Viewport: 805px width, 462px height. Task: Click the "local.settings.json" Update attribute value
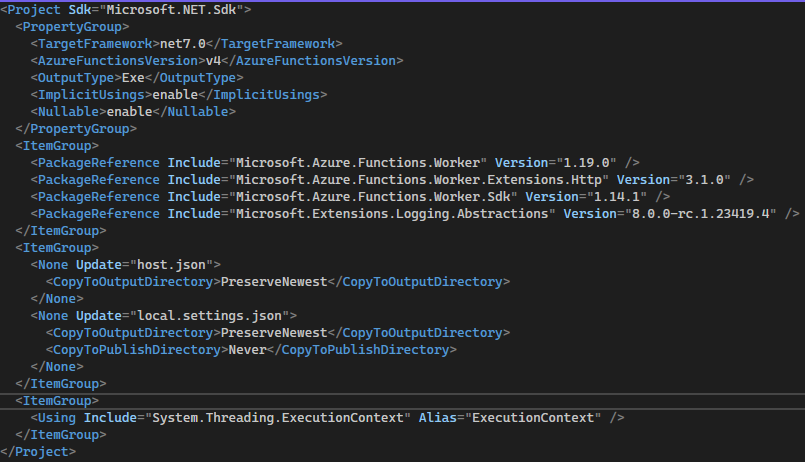[209, 315]
